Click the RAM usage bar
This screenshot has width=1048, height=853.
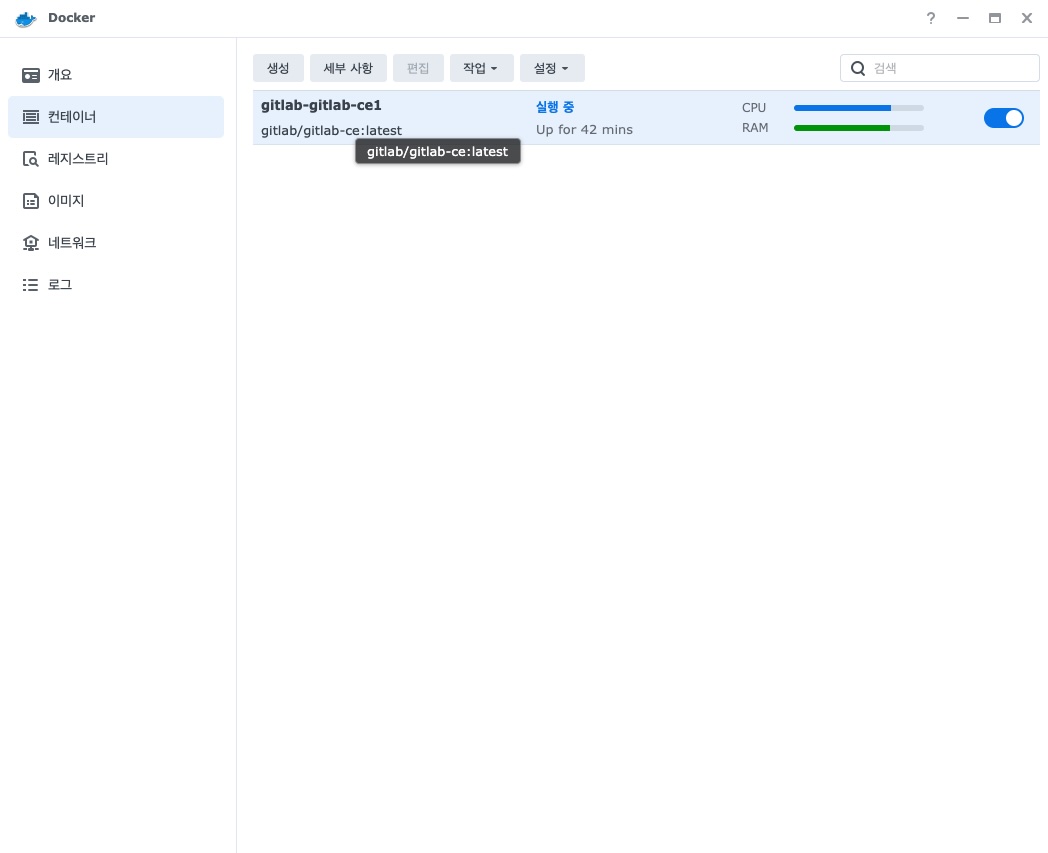point(859,128)
